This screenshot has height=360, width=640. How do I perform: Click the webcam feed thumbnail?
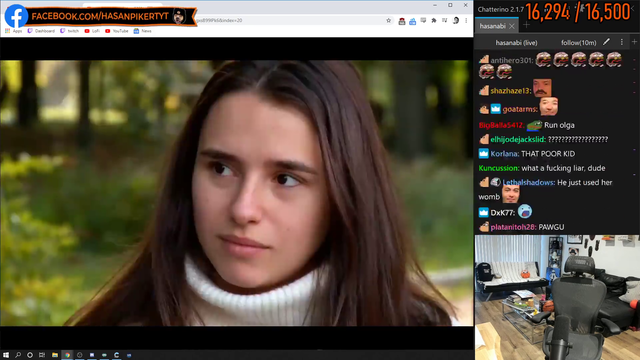[x=557, y=297]
